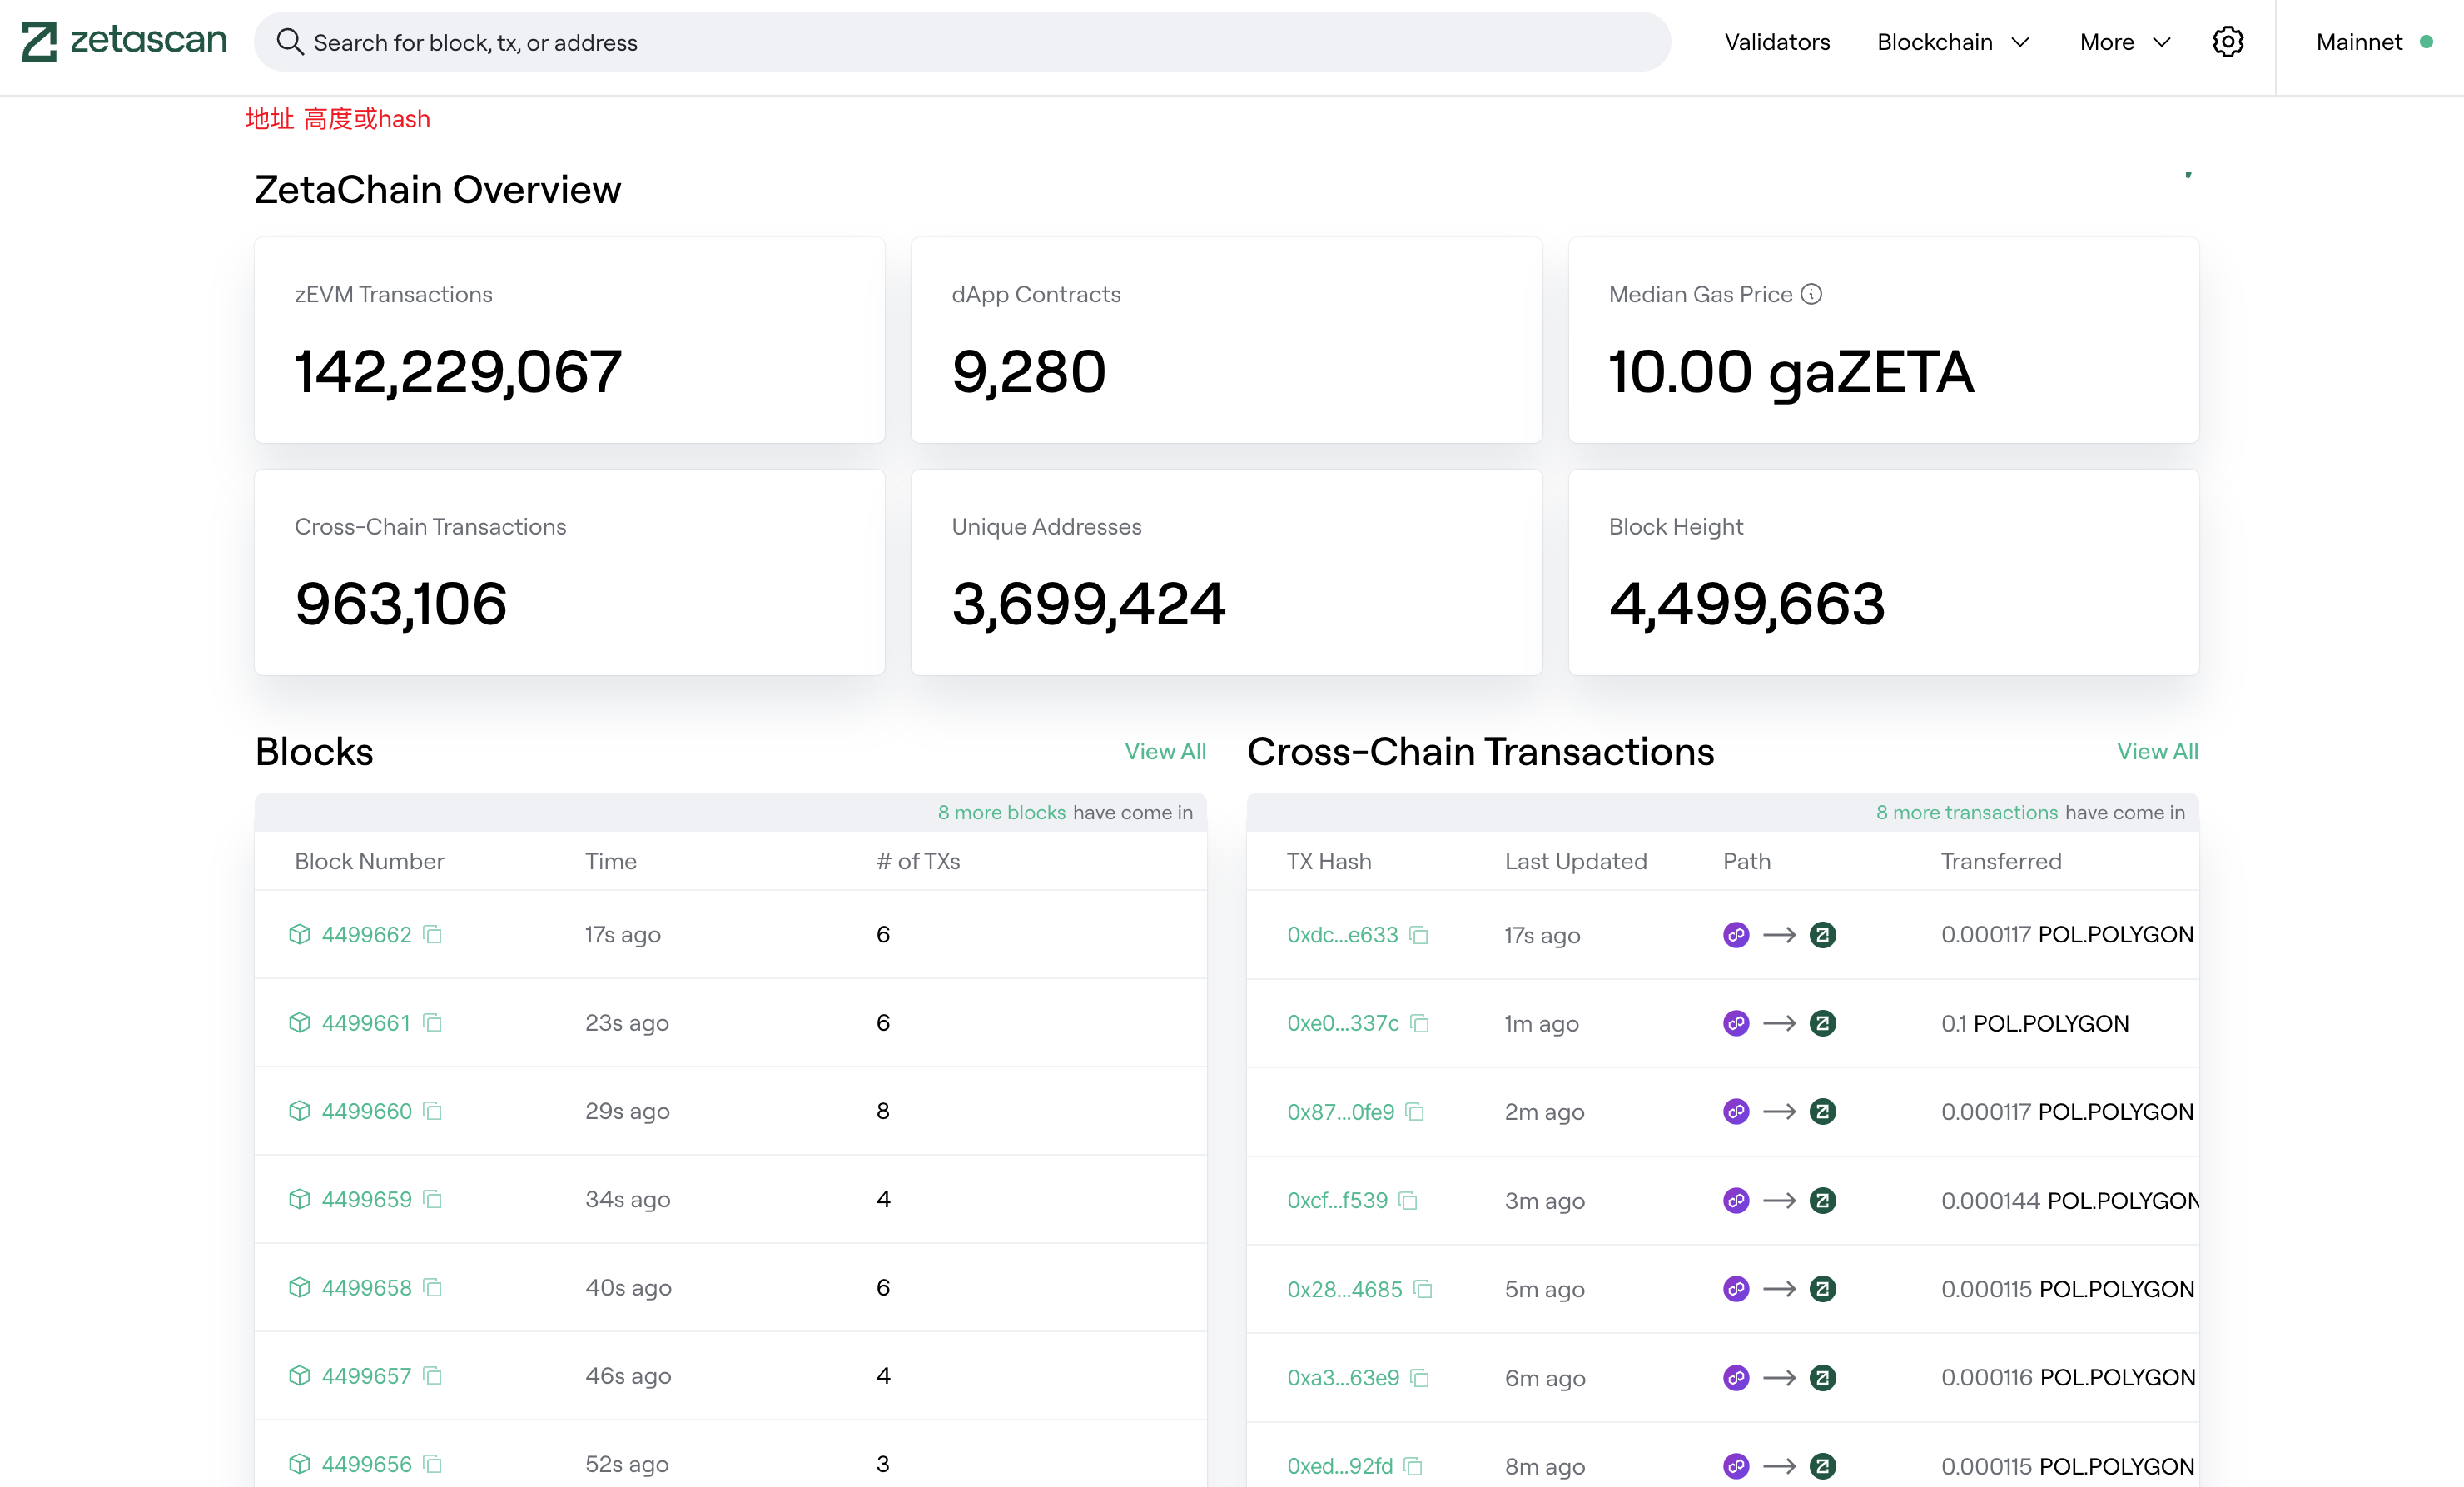Viewport: 2464px width, 1487px height.
Task: Click Polygon chain icon in first transaction
Action: (x=1736, y=935)
